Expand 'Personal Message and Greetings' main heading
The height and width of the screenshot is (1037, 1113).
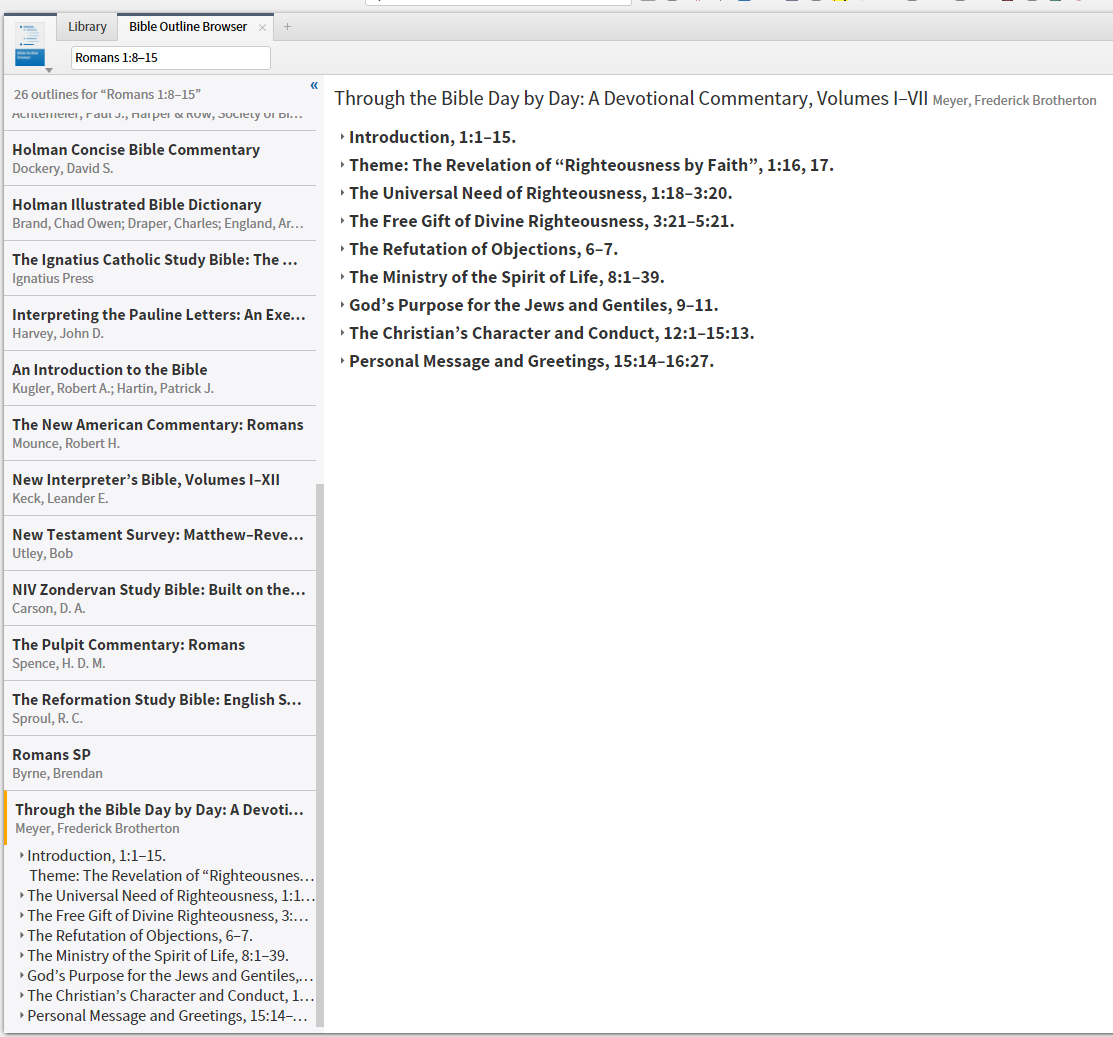(x=342, y=361)
